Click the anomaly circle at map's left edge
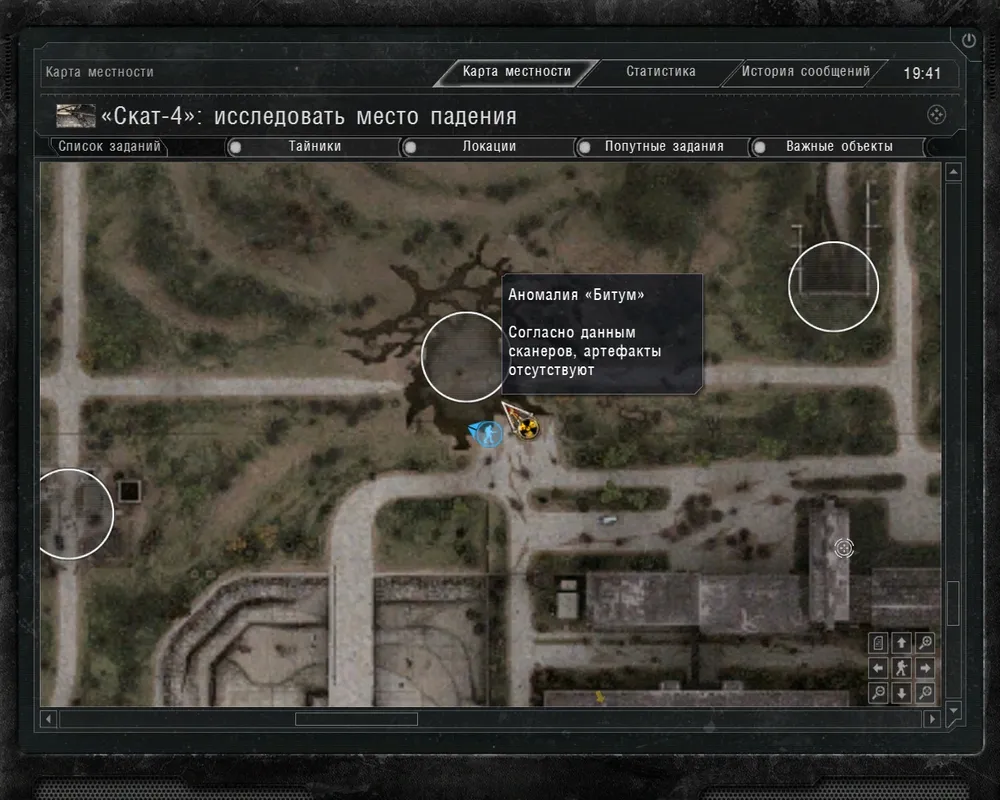 tap(75, 514)
